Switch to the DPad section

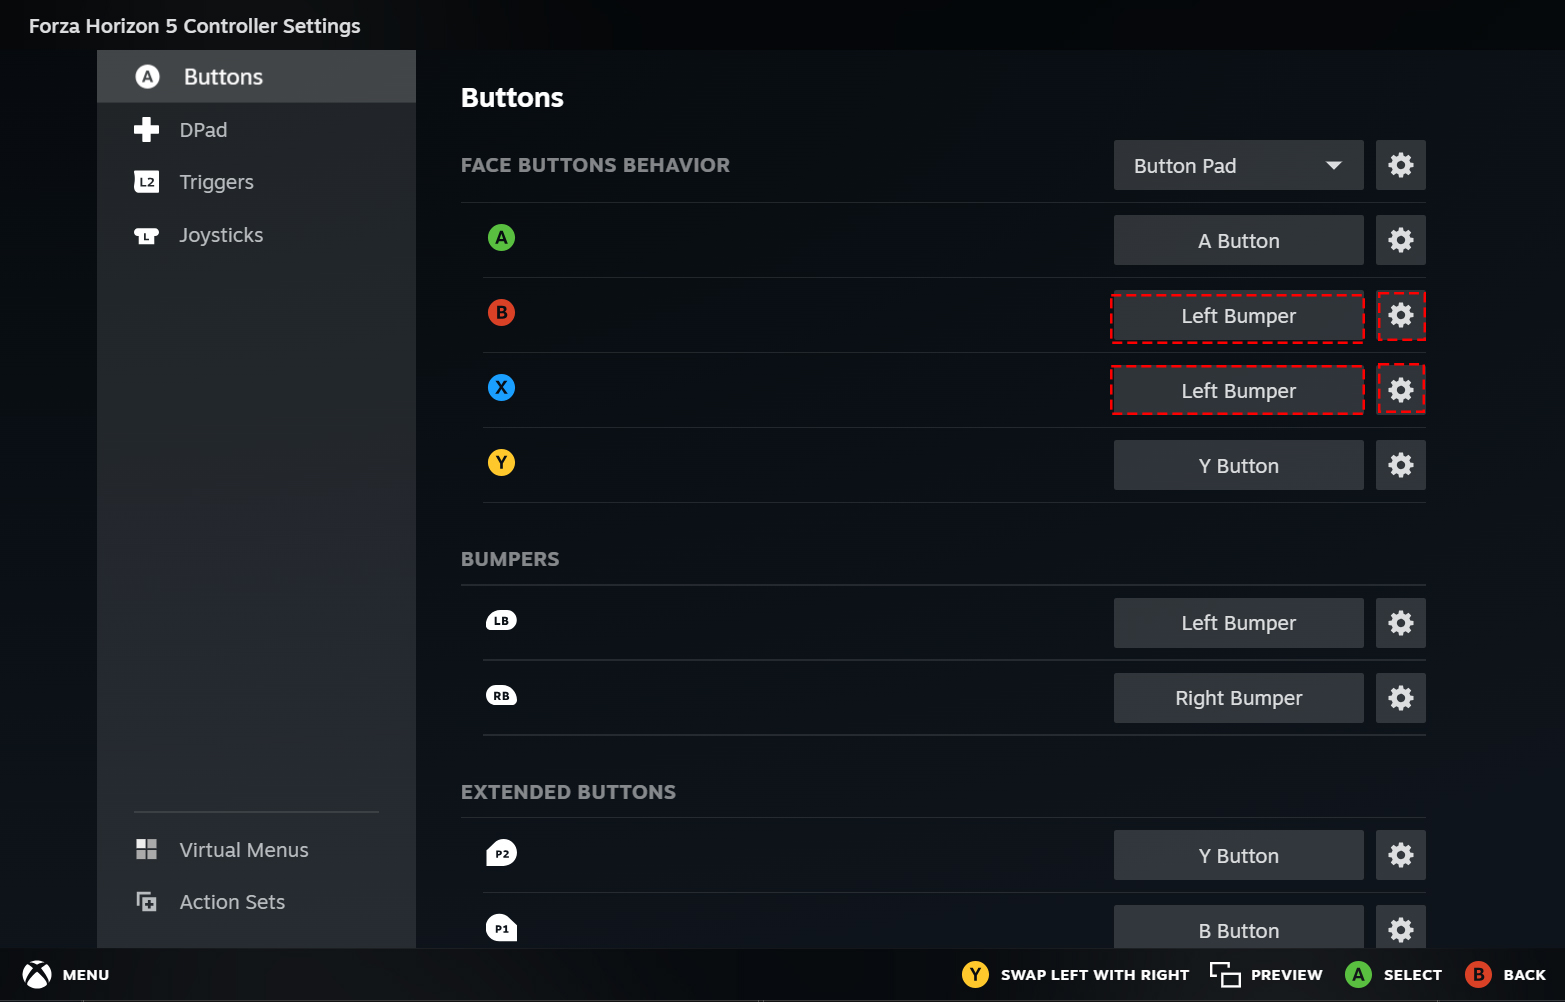point(203,130)
